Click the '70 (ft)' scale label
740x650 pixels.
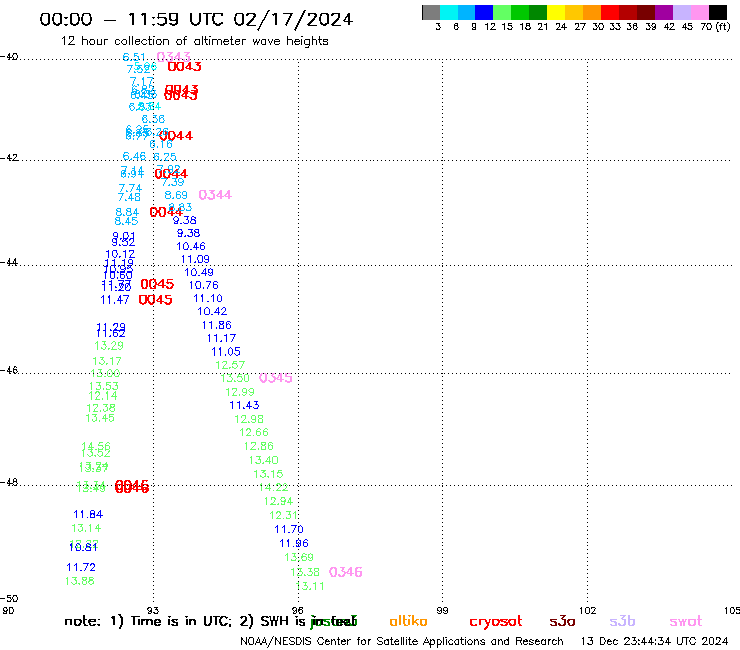click(715, 27)
